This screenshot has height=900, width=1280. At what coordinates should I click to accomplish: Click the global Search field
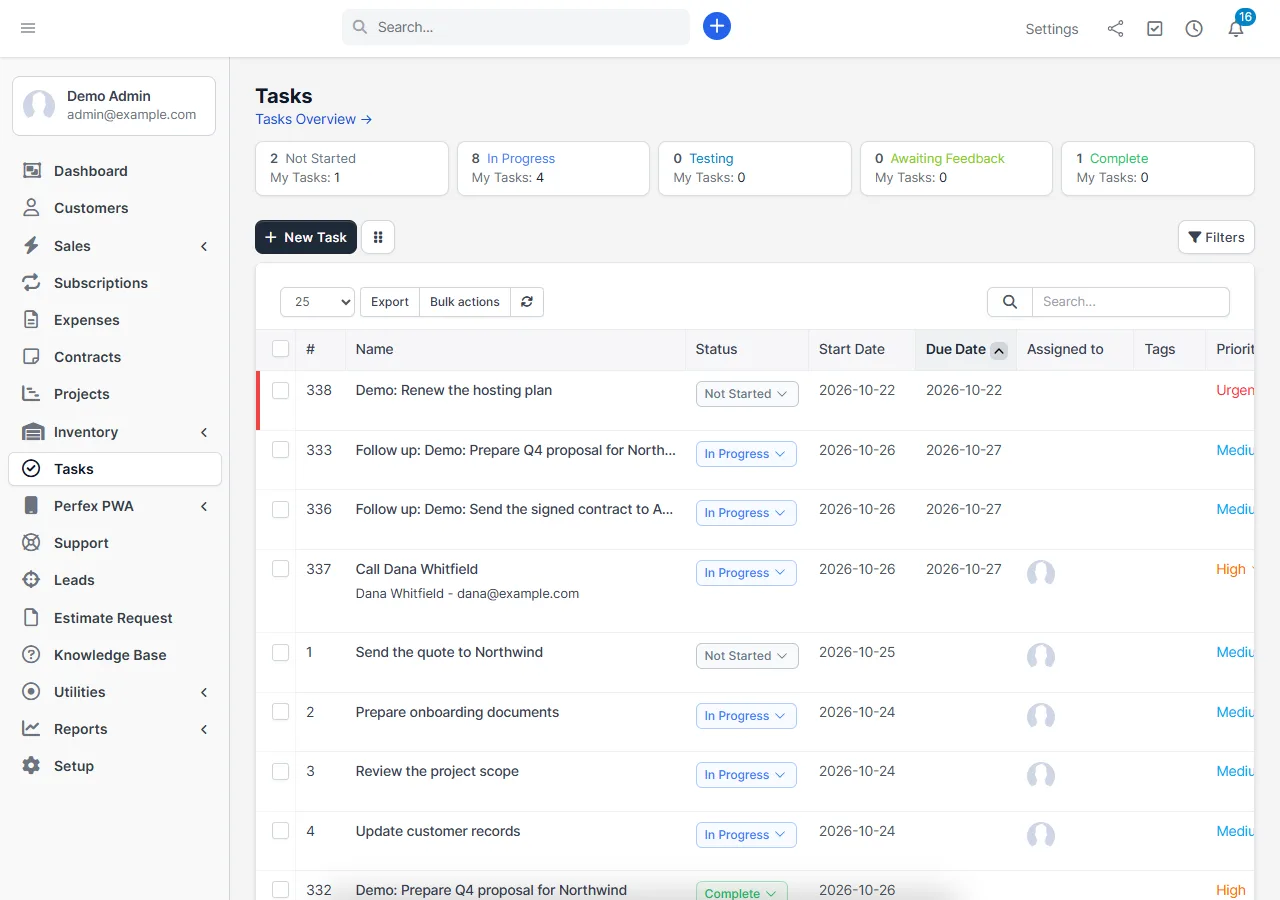point(516,27)
